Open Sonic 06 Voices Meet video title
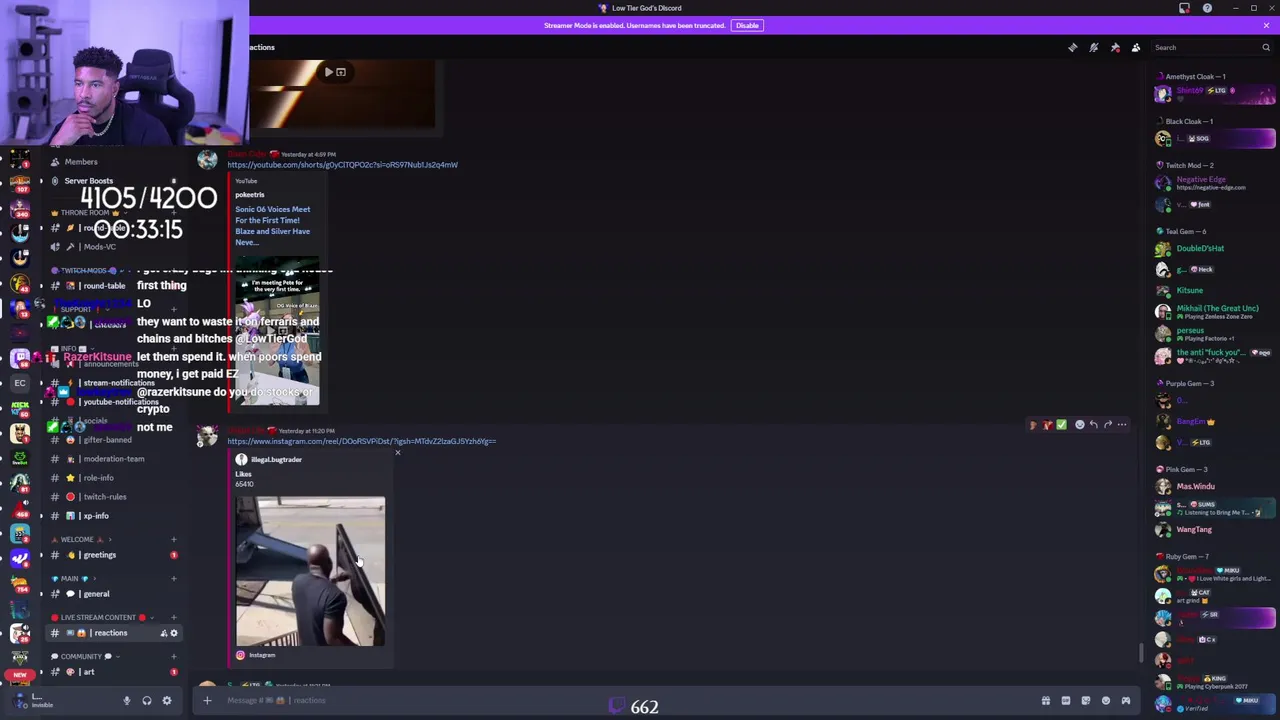1280x720 pixels. click(x=272, y=226)
